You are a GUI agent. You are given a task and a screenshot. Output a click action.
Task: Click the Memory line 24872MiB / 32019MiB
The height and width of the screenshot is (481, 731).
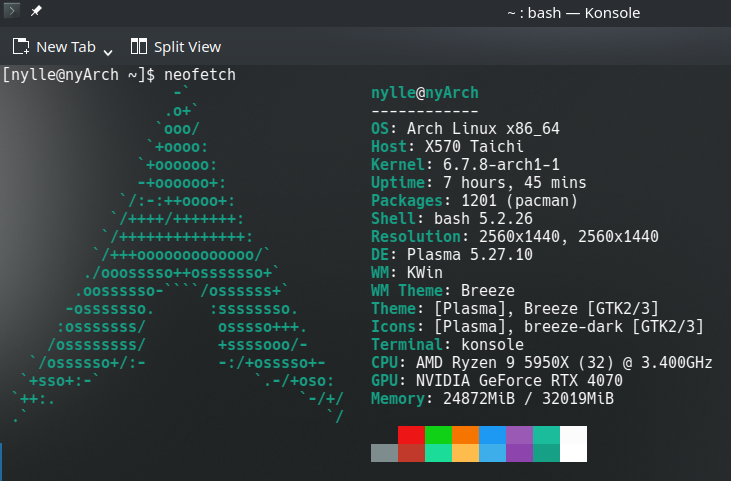click(492, 399)
